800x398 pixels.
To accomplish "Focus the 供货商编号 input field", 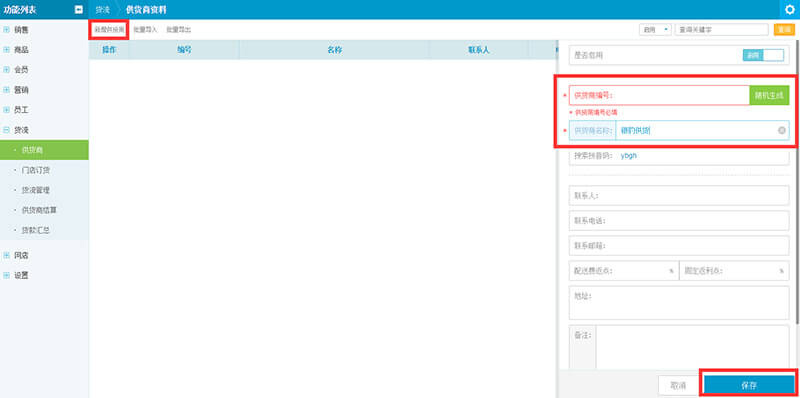I will 659,95.
